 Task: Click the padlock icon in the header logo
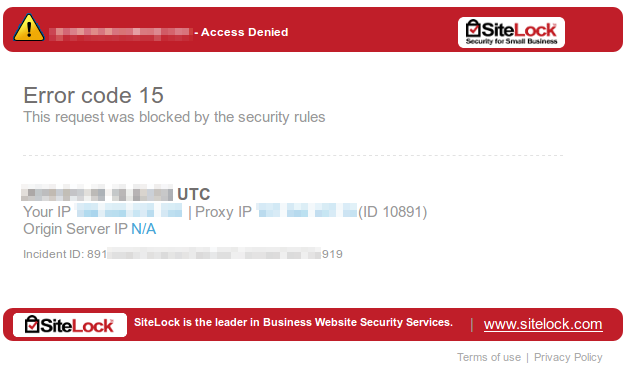coord(473,28)
